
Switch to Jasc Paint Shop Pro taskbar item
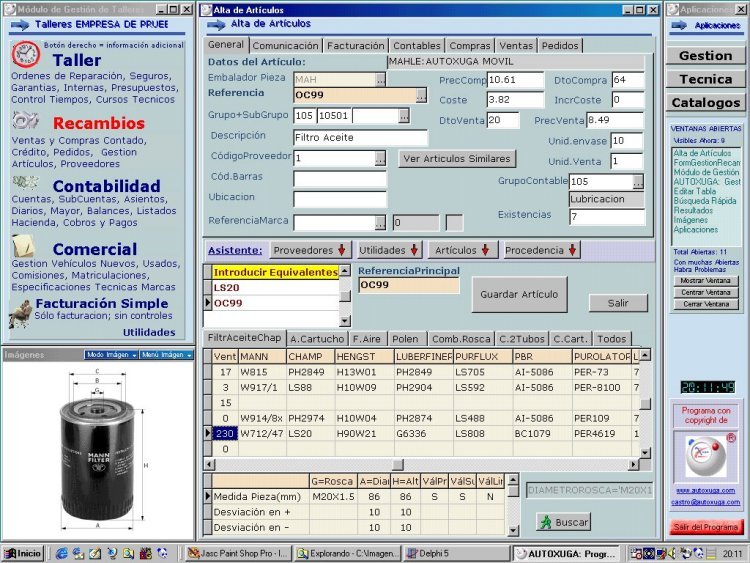[238, 553]
